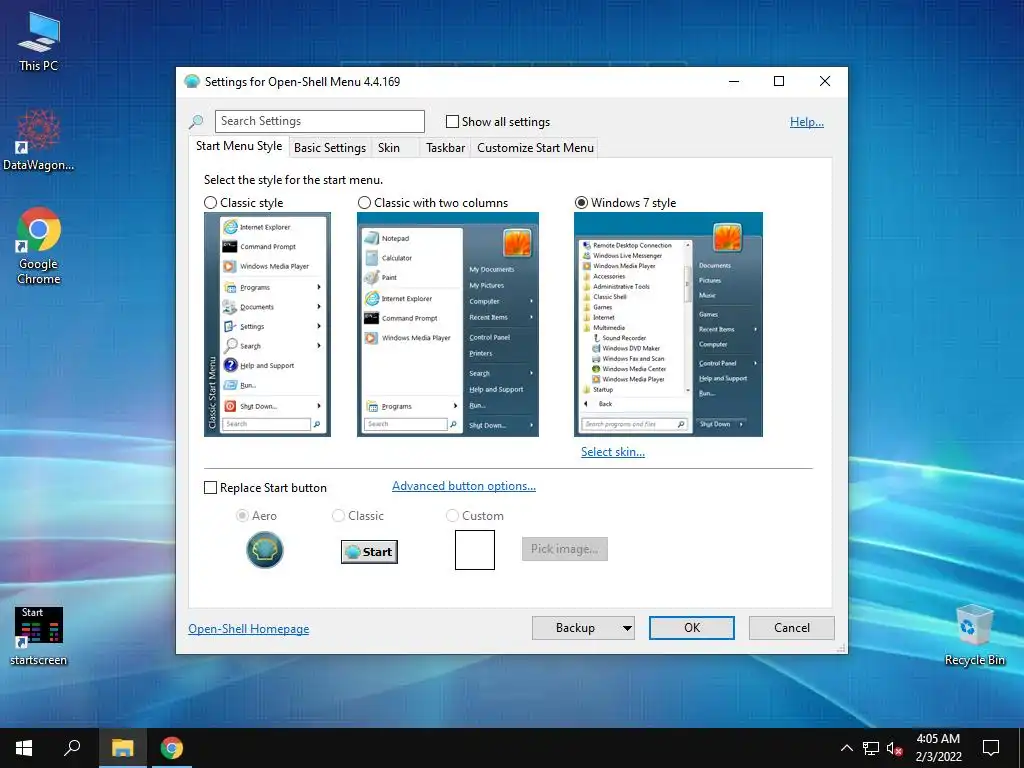Click the muted volume tray icon
Screen dimensions: 1024x768
(x=895, y=748)
